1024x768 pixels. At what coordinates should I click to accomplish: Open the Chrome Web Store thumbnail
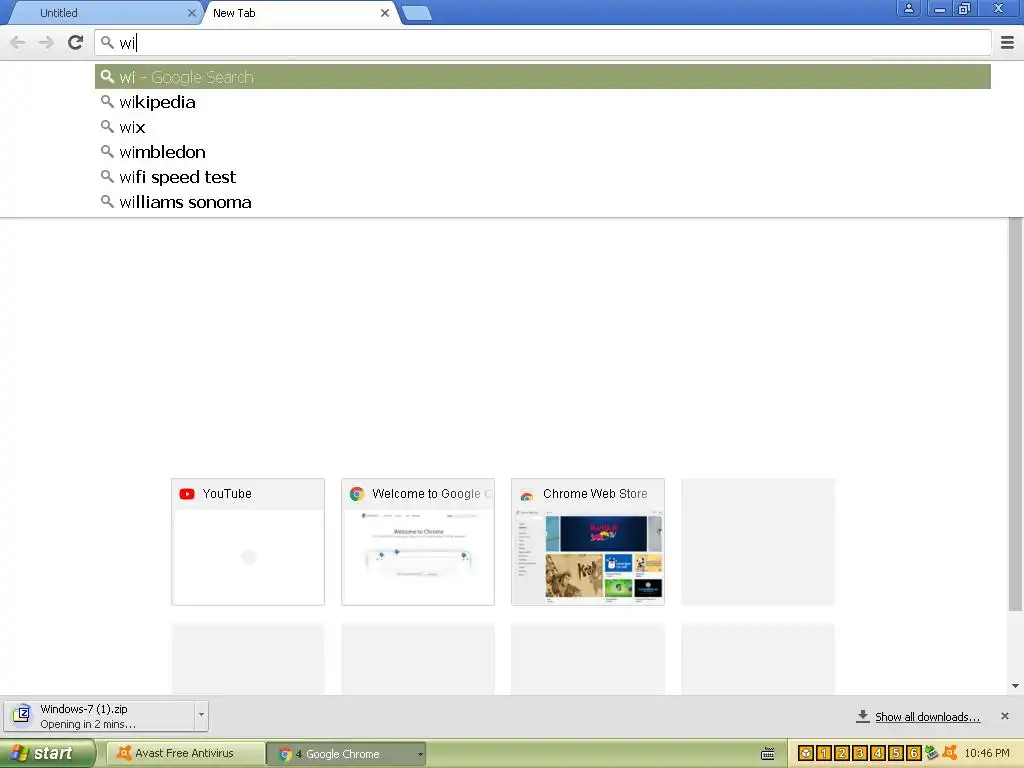tap(588, 542)
